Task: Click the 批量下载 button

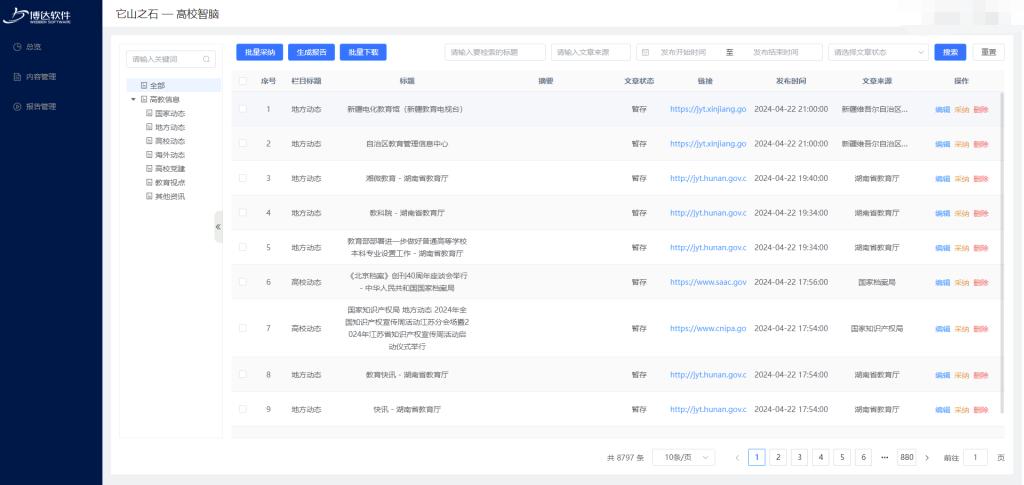Action: (x=363, y=53)
